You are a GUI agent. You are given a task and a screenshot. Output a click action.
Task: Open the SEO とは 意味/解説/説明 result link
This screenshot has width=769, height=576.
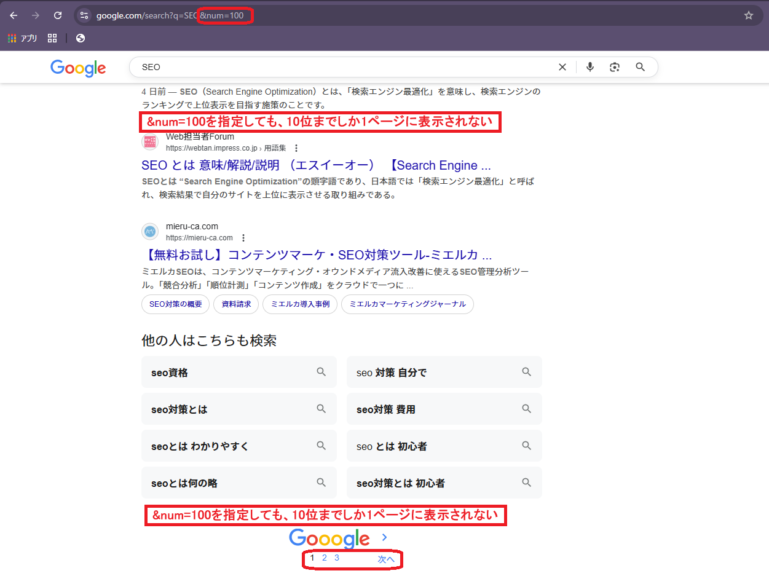(x=316, y=165)
